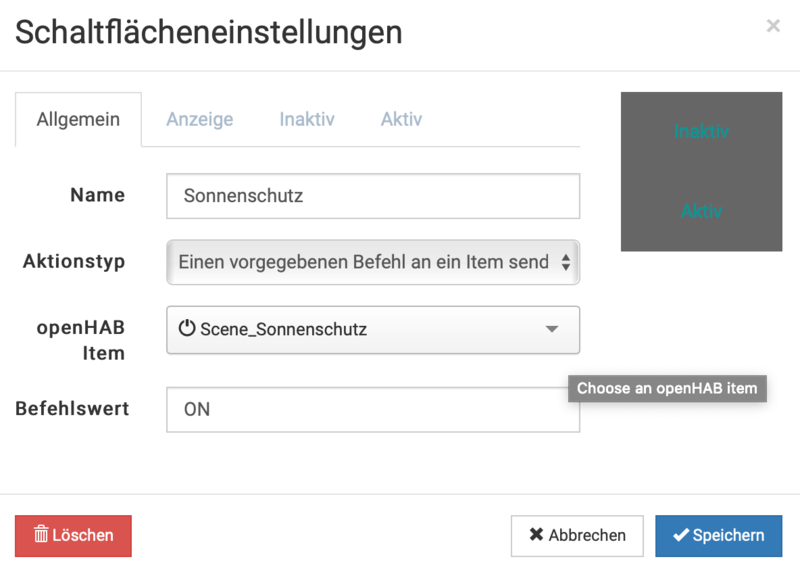Open the Scene_Sonnenschutz item dropdown

(x=372, y=329)
